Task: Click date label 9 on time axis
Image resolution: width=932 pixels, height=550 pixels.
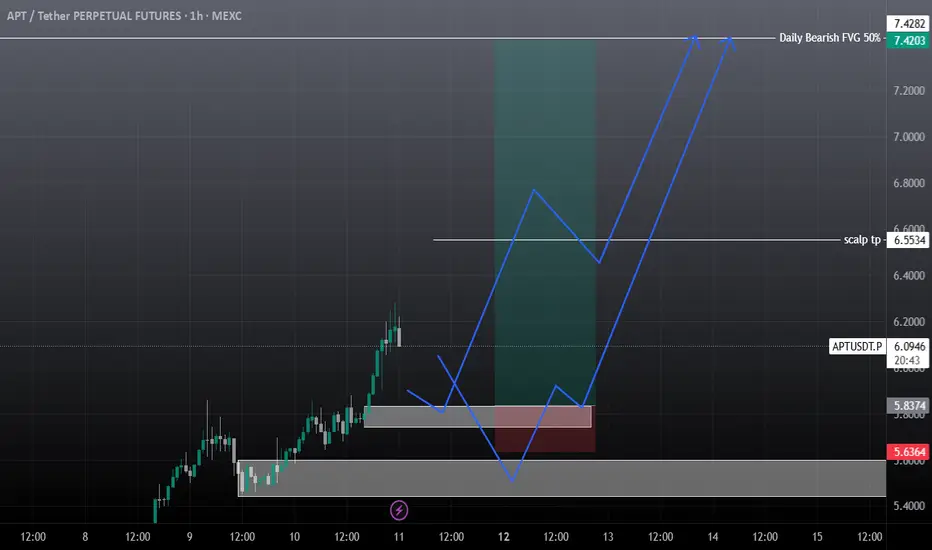Action: click(190, 537)
